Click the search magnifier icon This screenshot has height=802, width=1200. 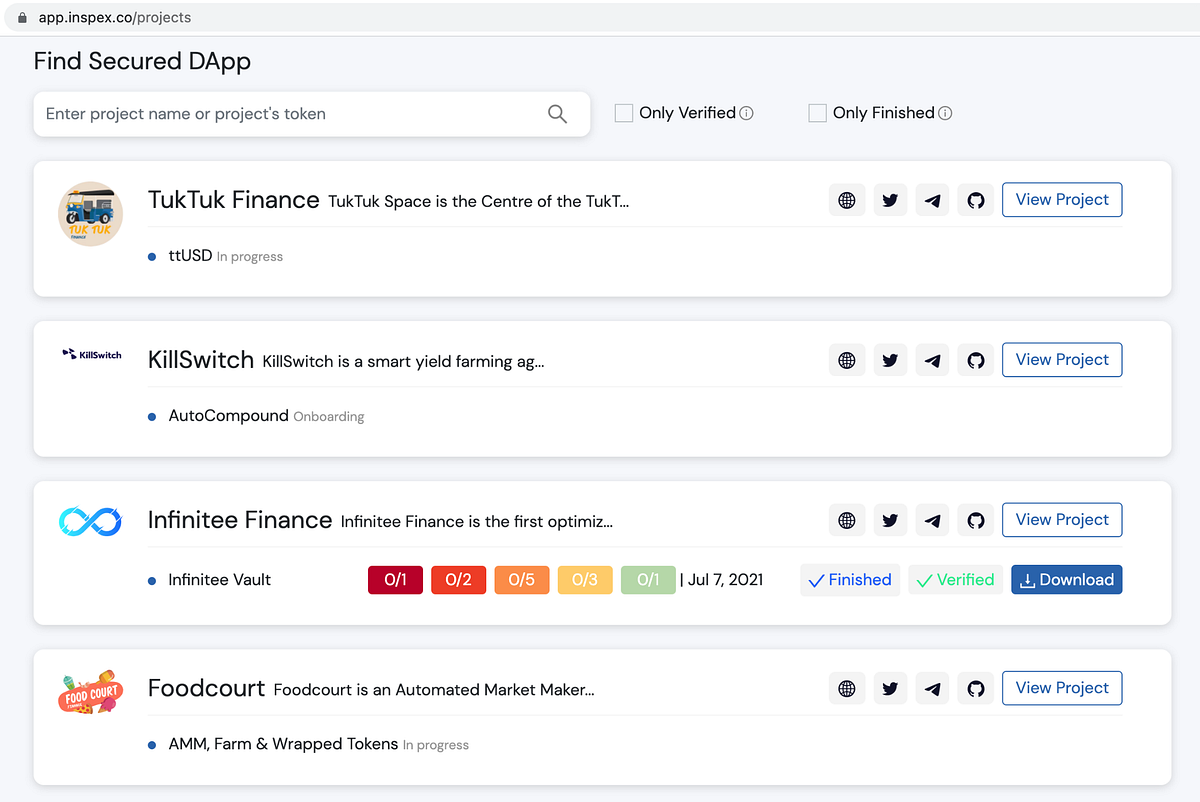click(557, 113)
